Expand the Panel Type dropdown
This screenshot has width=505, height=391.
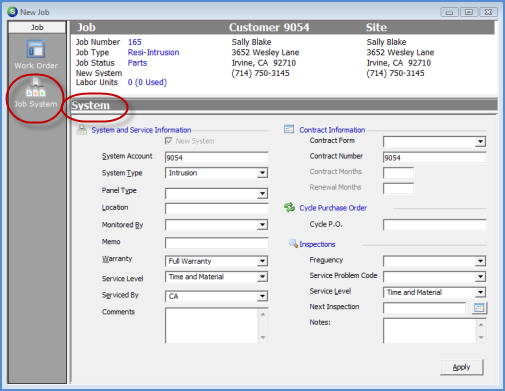pyautogui.click(x=262, y=194)
